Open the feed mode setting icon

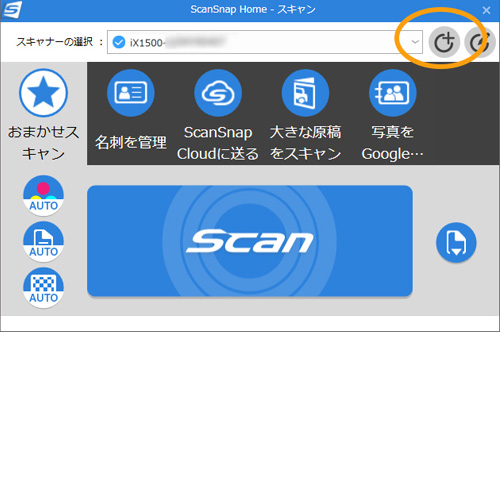click(456, 242)
